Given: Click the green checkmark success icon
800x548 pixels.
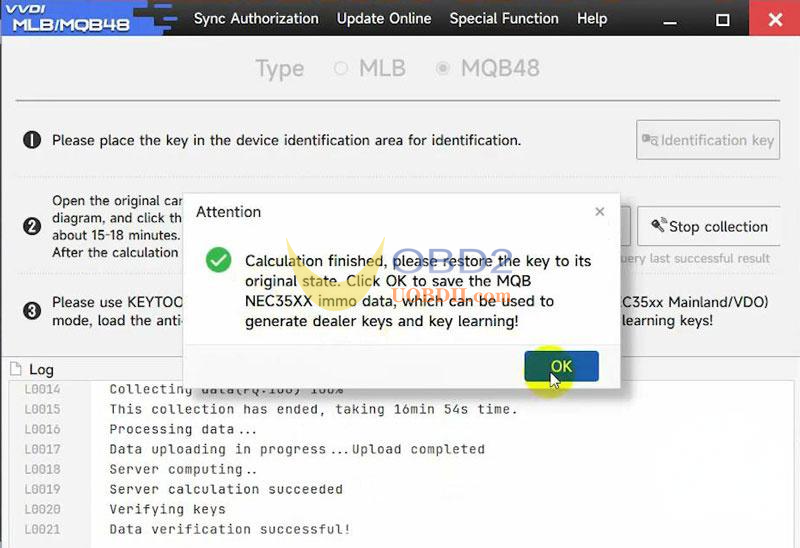Looking at the screenshot, I should [218, 260].
